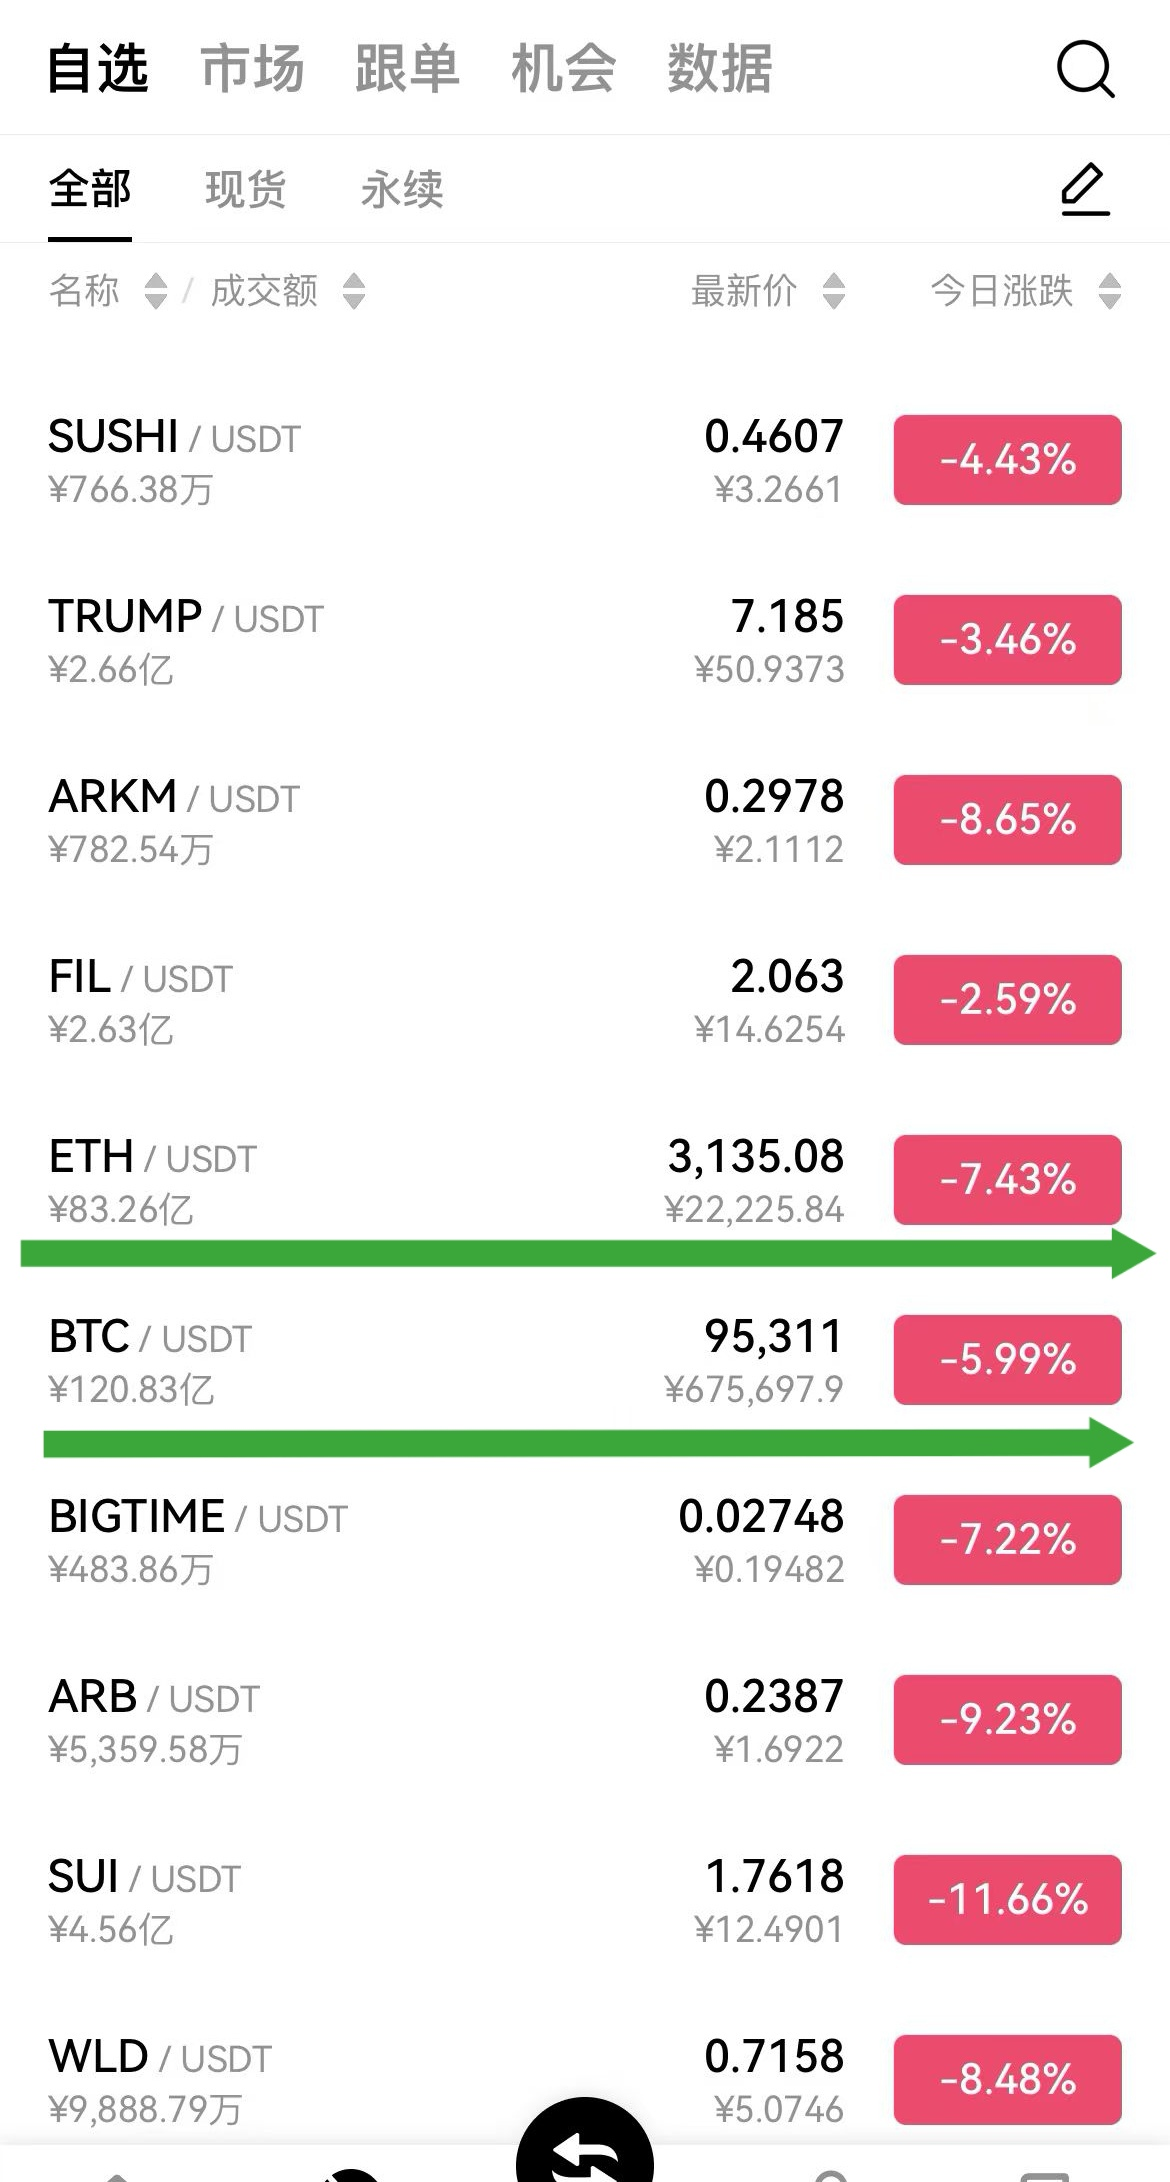Sort list by 名称 arrows
The image size is (1170, 2182).
point(155,291)
